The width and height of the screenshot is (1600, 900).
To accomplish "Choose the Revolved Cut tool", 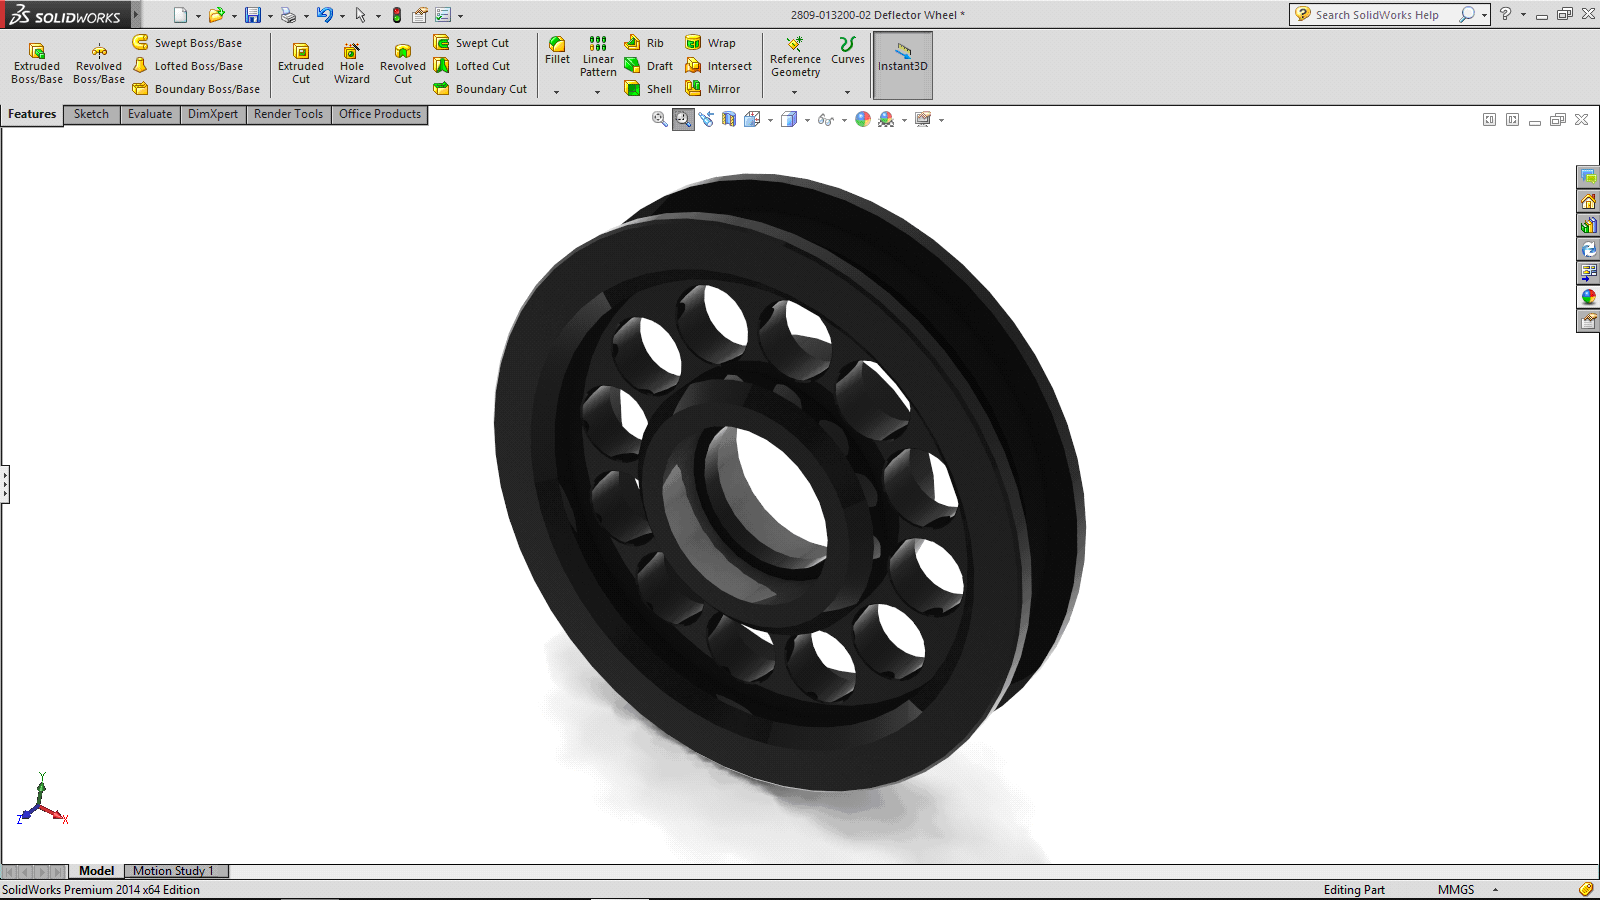I will click(403, 64).
